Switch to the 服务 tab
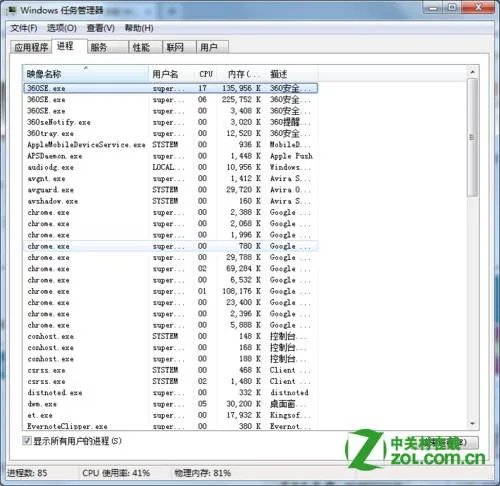This screenshot has height=486, width=500. tap(108, 47)
